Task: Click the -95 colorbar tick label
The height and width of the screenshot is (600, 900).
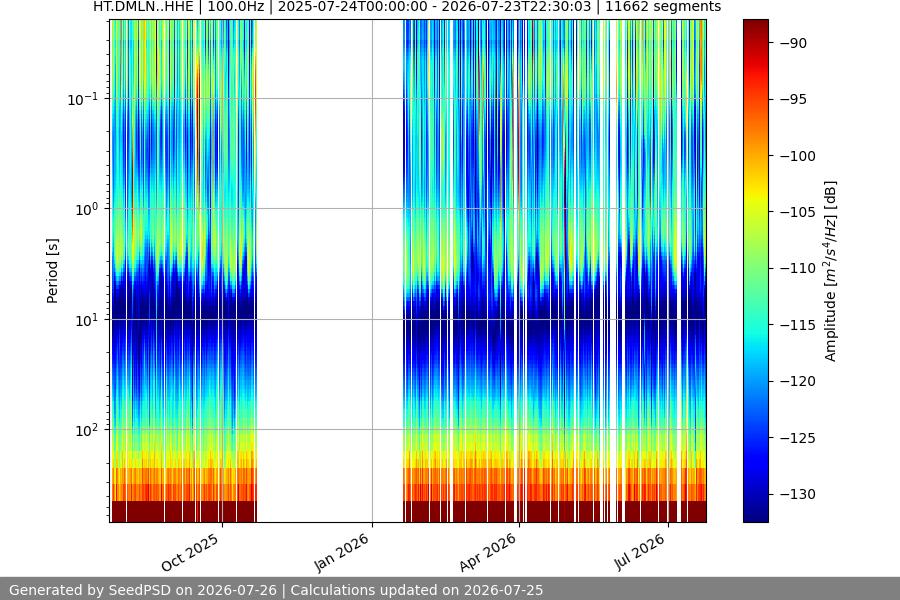Action: tap(794, 99)
